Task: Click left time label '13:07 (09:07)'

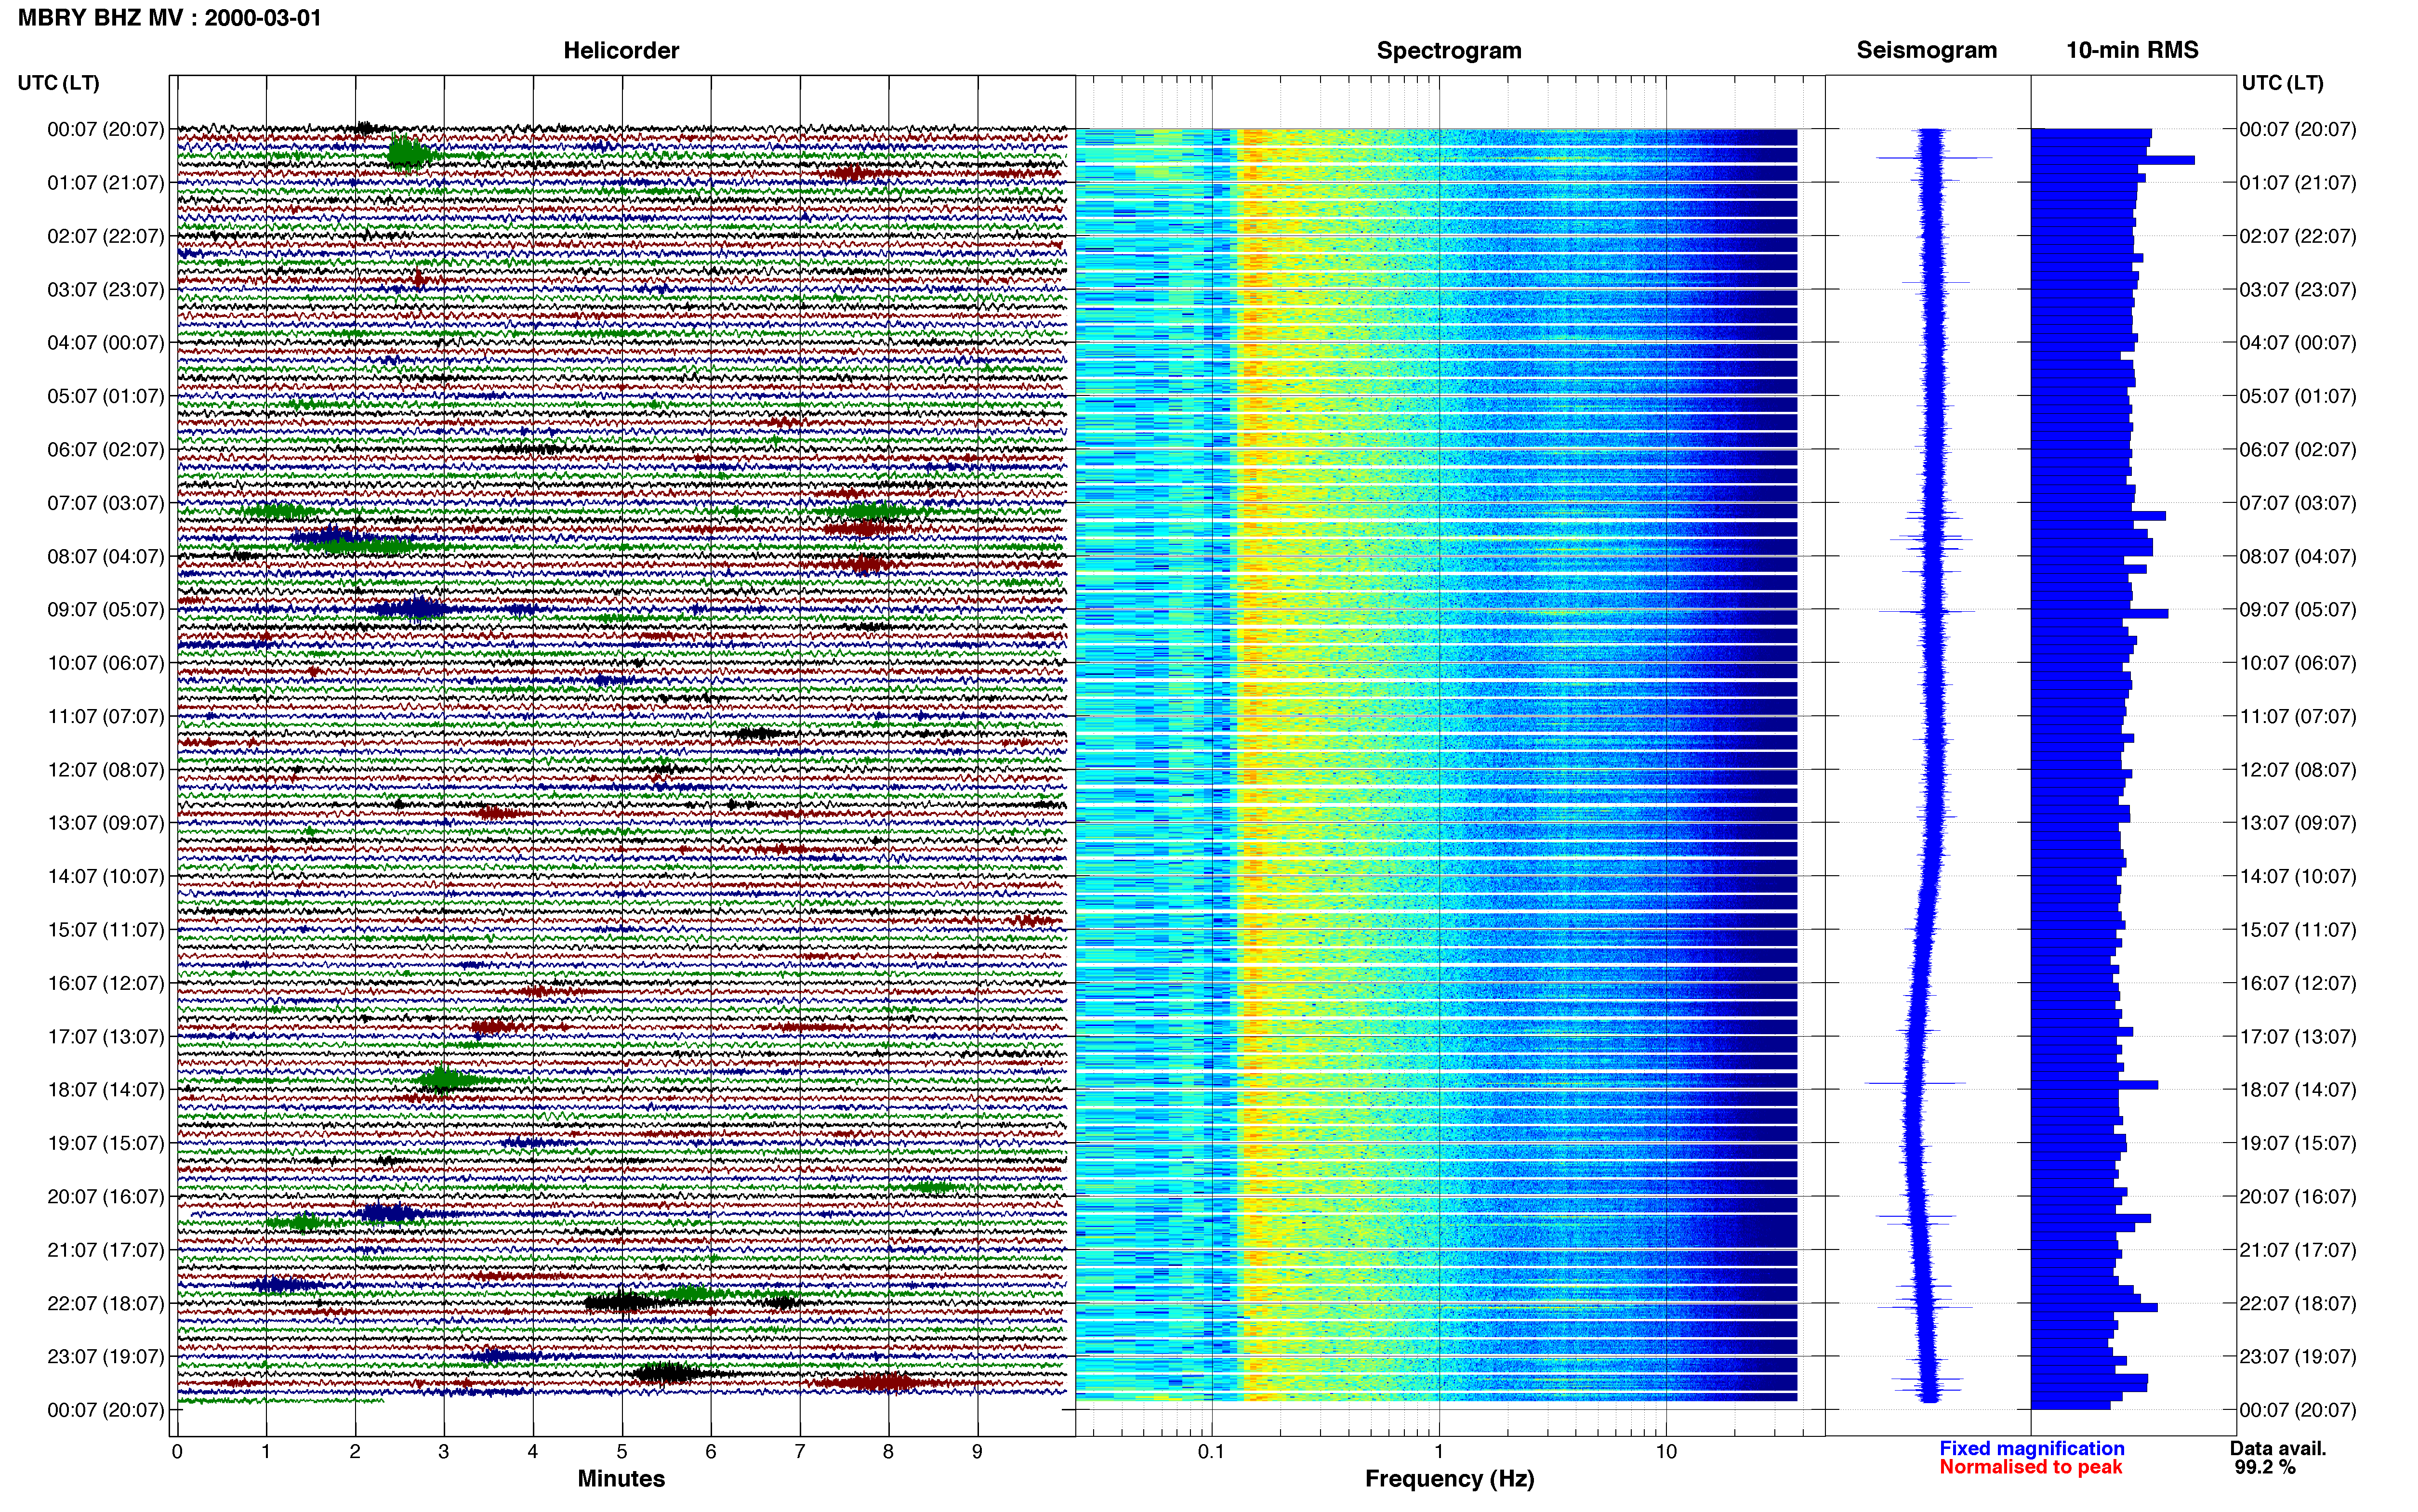Action: click(106, 823)
